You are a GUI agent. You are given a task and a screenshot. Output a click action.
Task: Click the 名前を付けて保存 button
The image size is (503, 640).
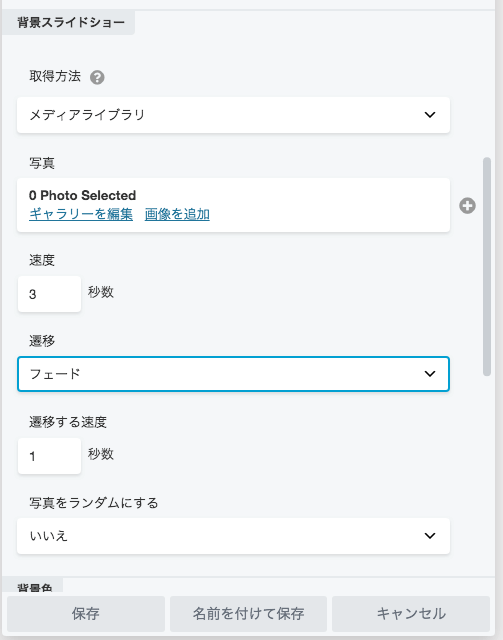248,613
